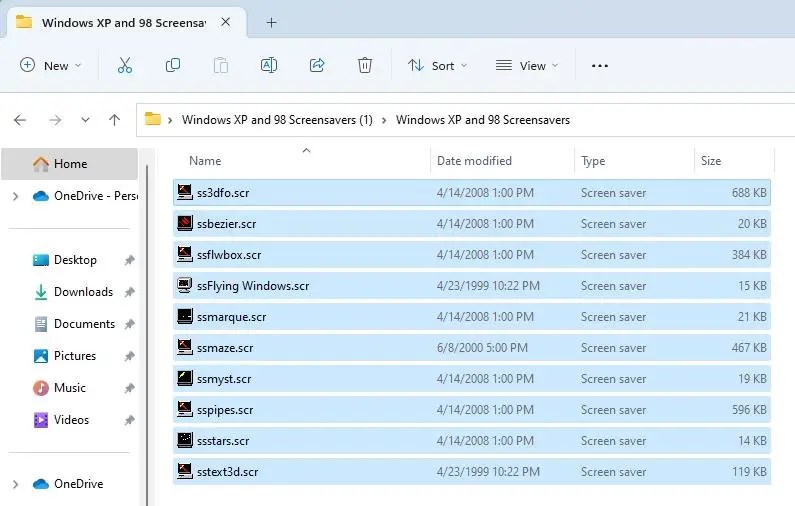Click the folder icon in address bar

point(153,120)
